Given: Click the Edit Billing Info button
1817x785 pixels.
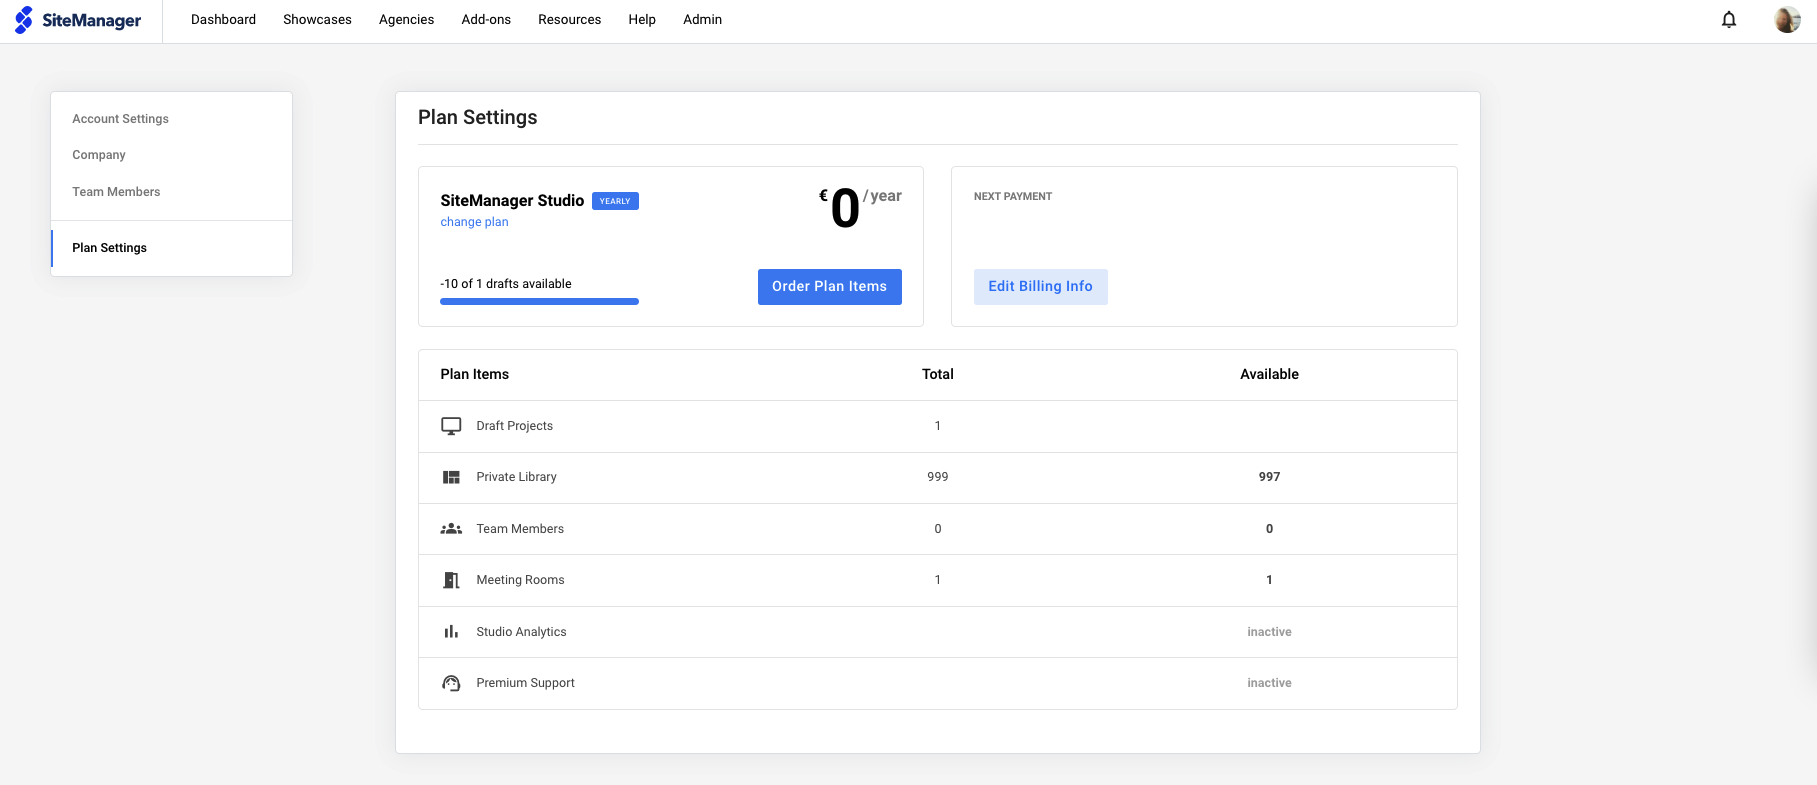Looking at the screenshot, I should click(1040, 287).
